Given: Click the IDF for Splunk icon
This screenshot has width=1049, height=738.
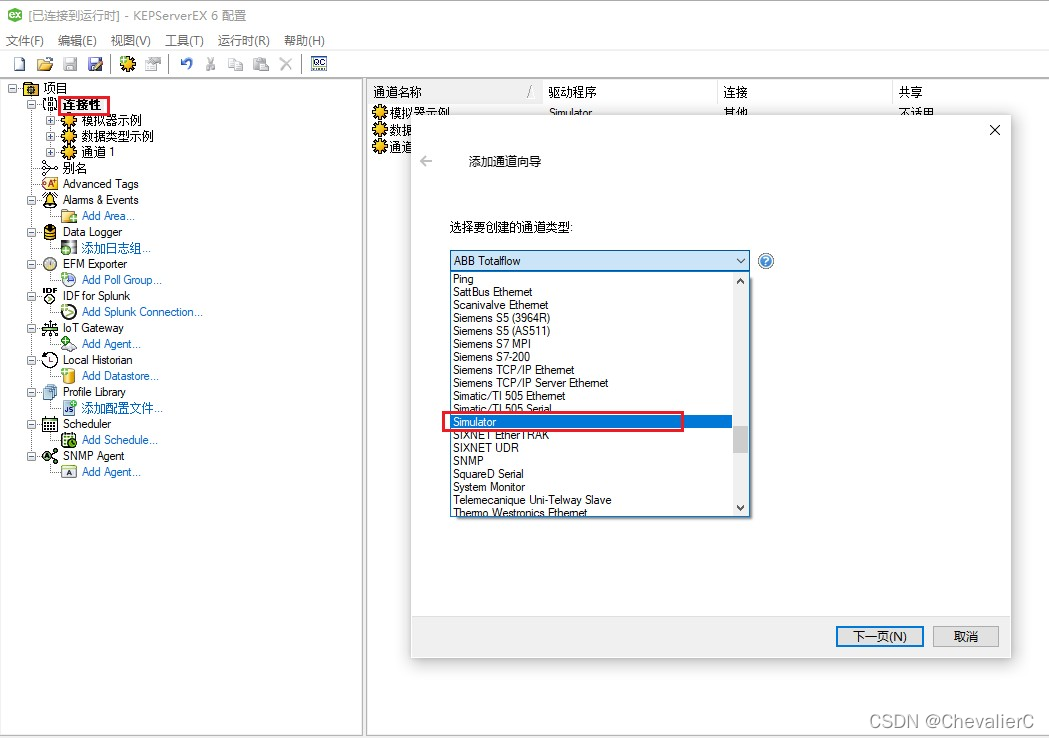Looking at the screenshot, I should pyautogui.click(x=50, y=296).
